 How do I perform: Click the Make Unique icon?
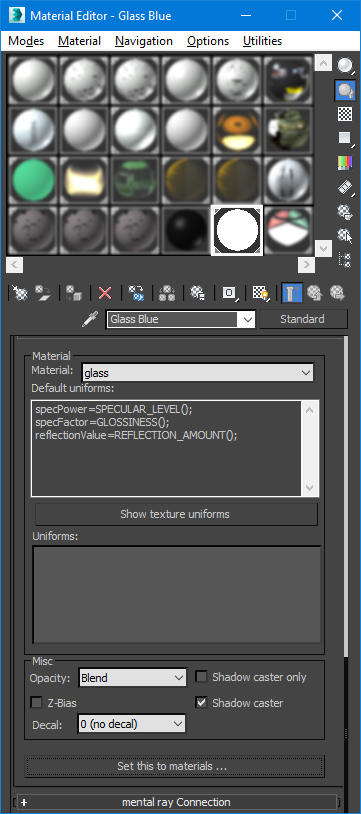point(167,293)
